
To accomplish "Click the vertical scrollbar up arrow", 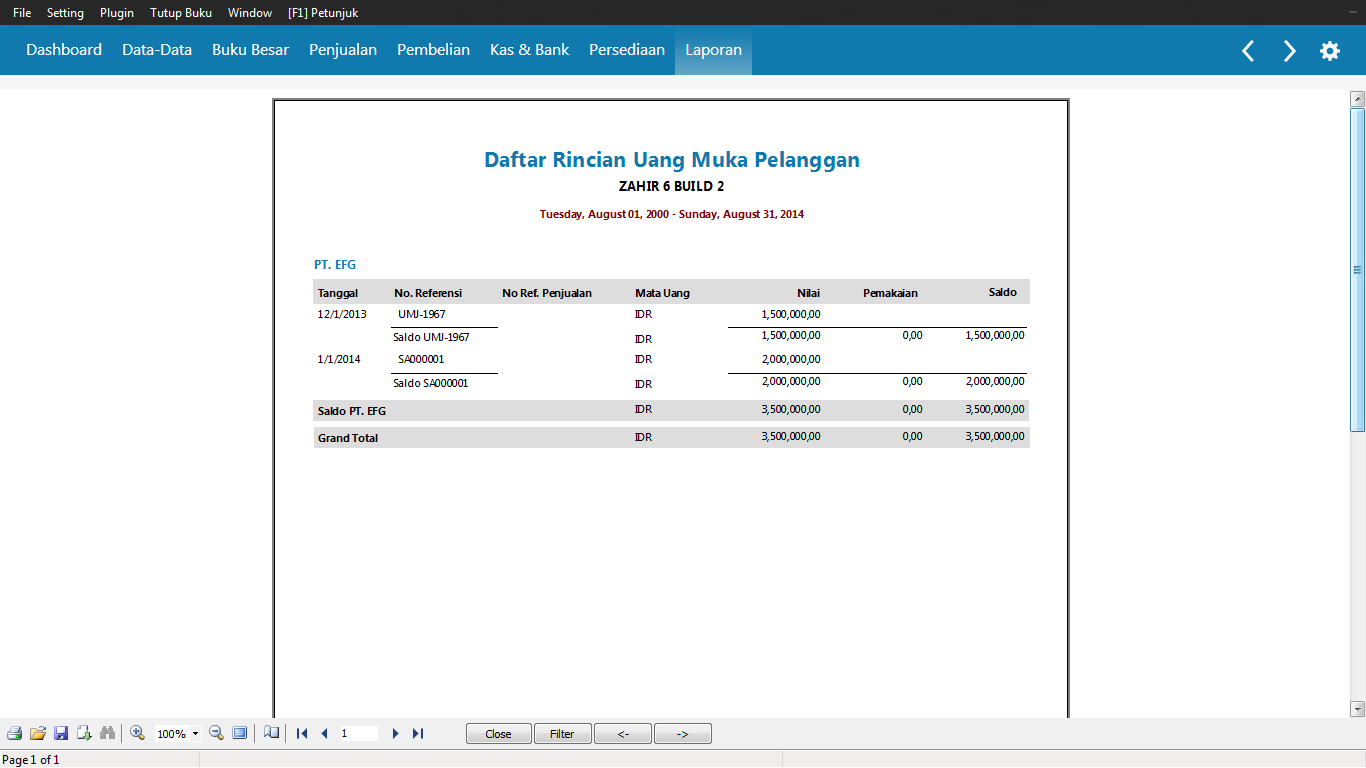I will click(x=1357, y=99).
